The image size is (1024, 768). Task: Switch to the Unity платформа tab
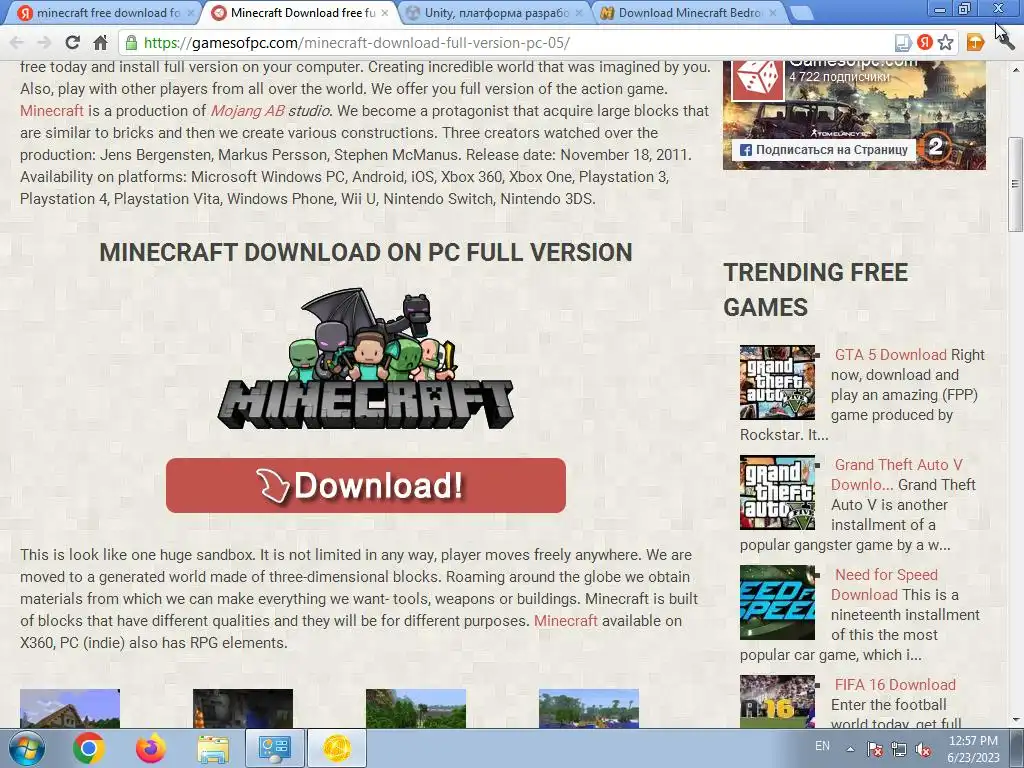click(491, 13)
